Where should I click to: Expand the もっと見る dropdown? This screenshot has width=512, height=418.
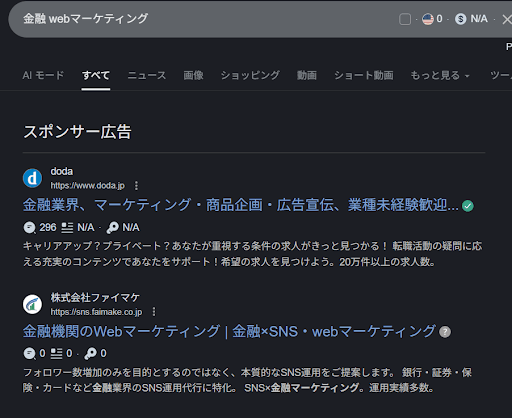(440, 75)
